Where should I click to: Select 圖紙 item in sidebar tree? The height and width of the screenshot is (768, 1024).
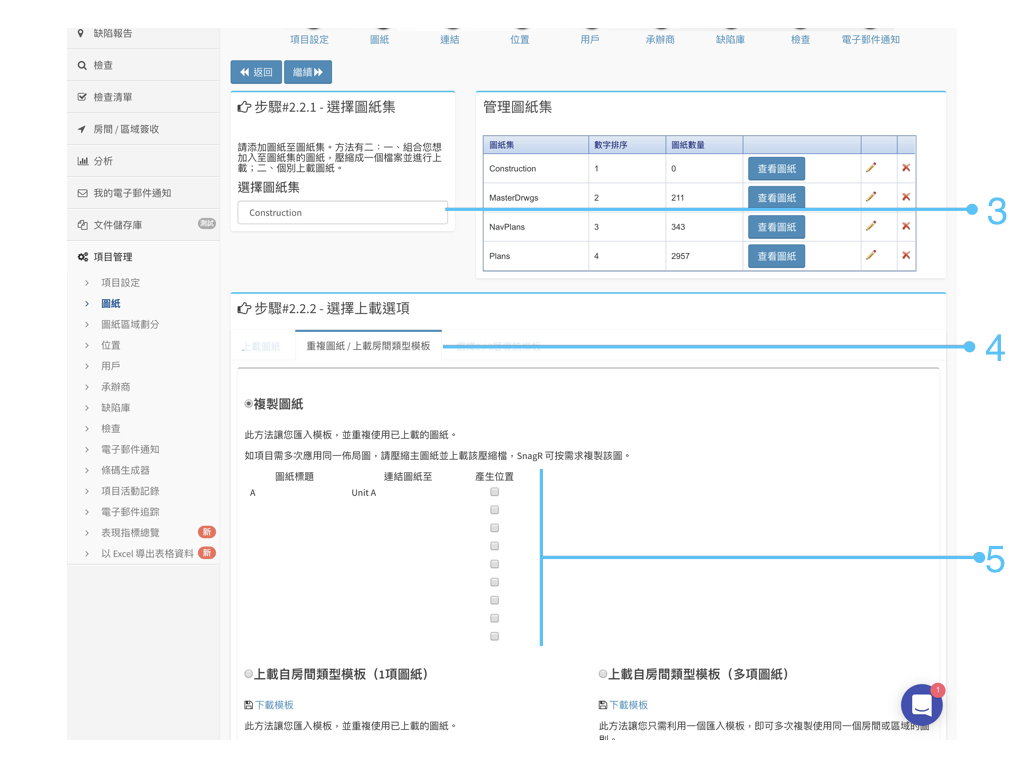(x=110, y=304)
